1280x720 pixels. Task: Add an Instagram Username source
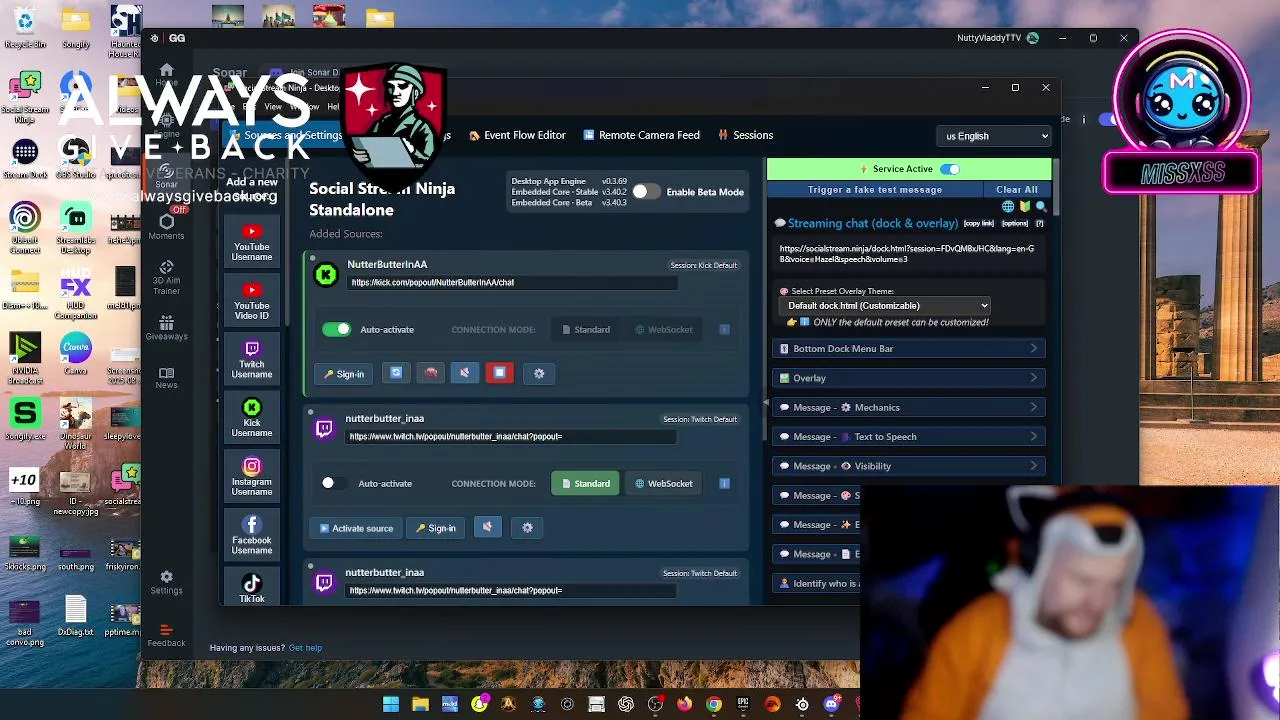click(252, 477)
